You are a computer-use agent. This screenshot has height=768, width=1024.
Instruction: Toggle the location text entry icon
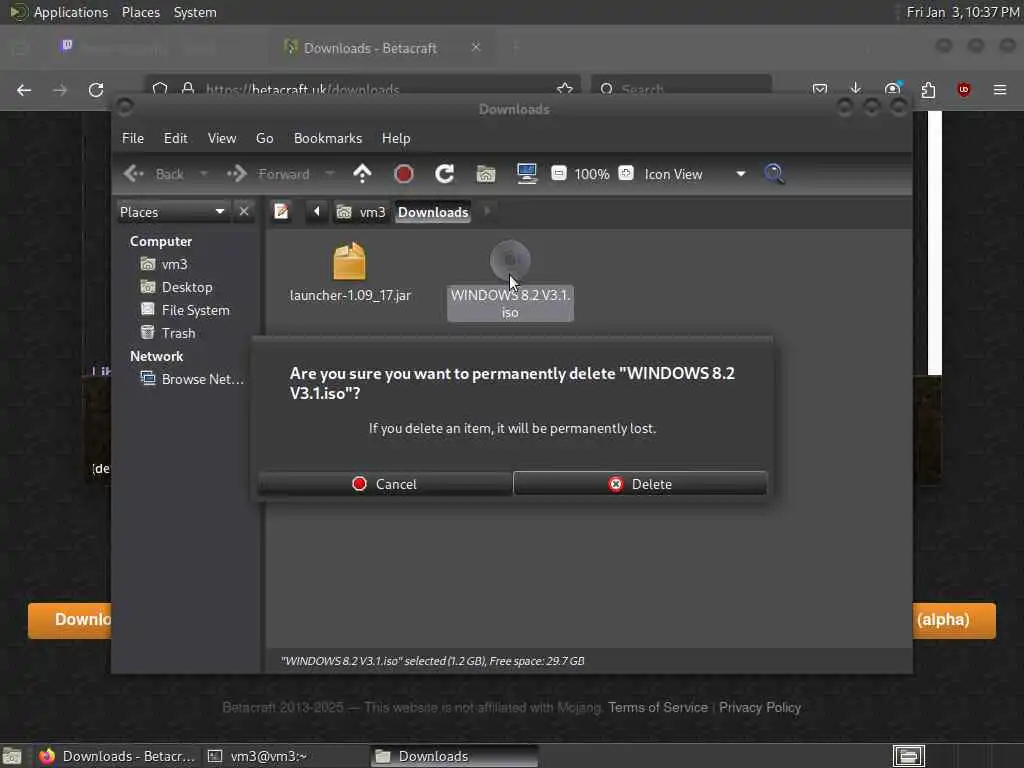pos(281,212)
